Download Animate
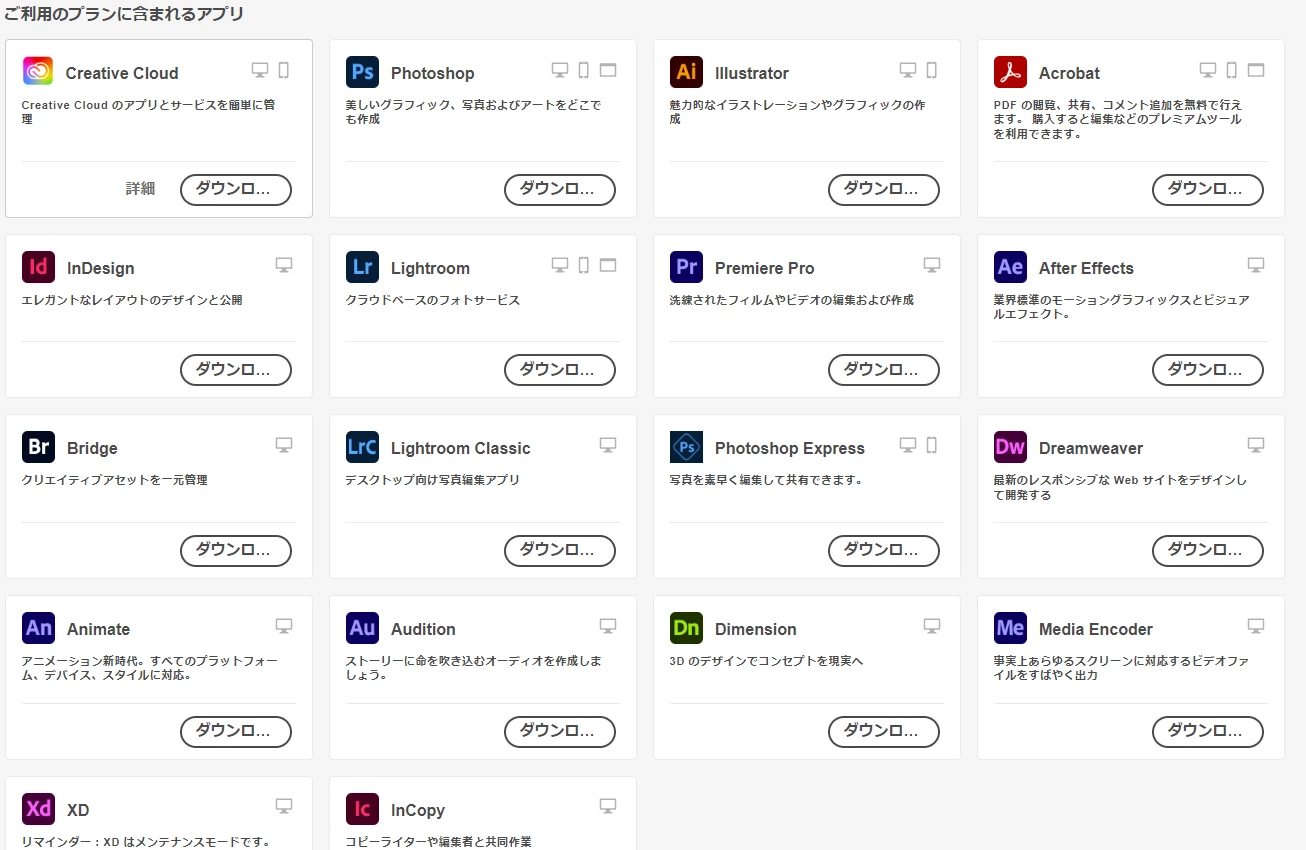Screen dimensions: 1306x850 pyautogui.click(x=236, y=732)
